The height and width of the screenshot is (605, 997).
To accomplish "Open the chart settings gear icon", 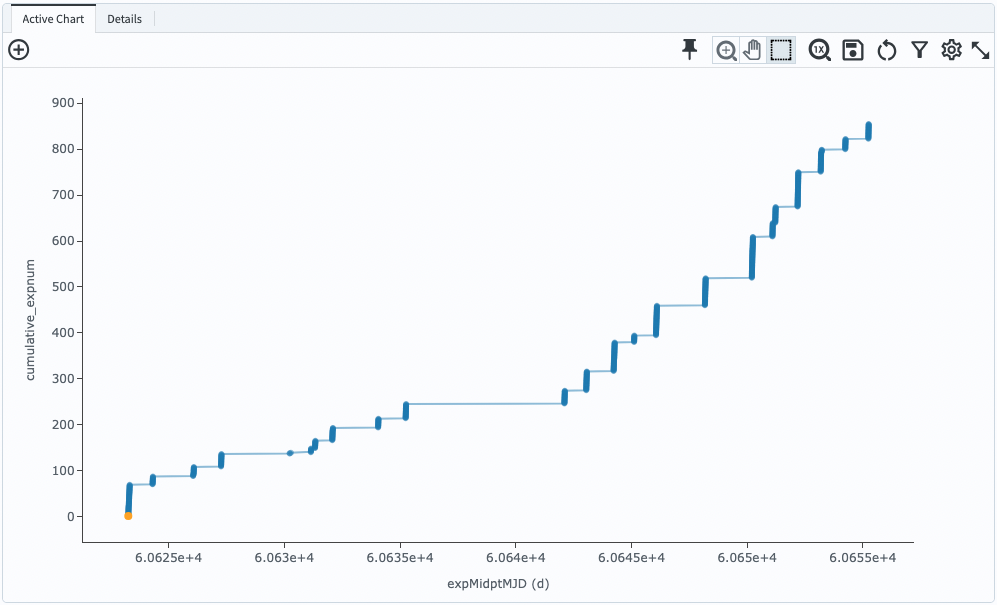I will tap(951, 49).
